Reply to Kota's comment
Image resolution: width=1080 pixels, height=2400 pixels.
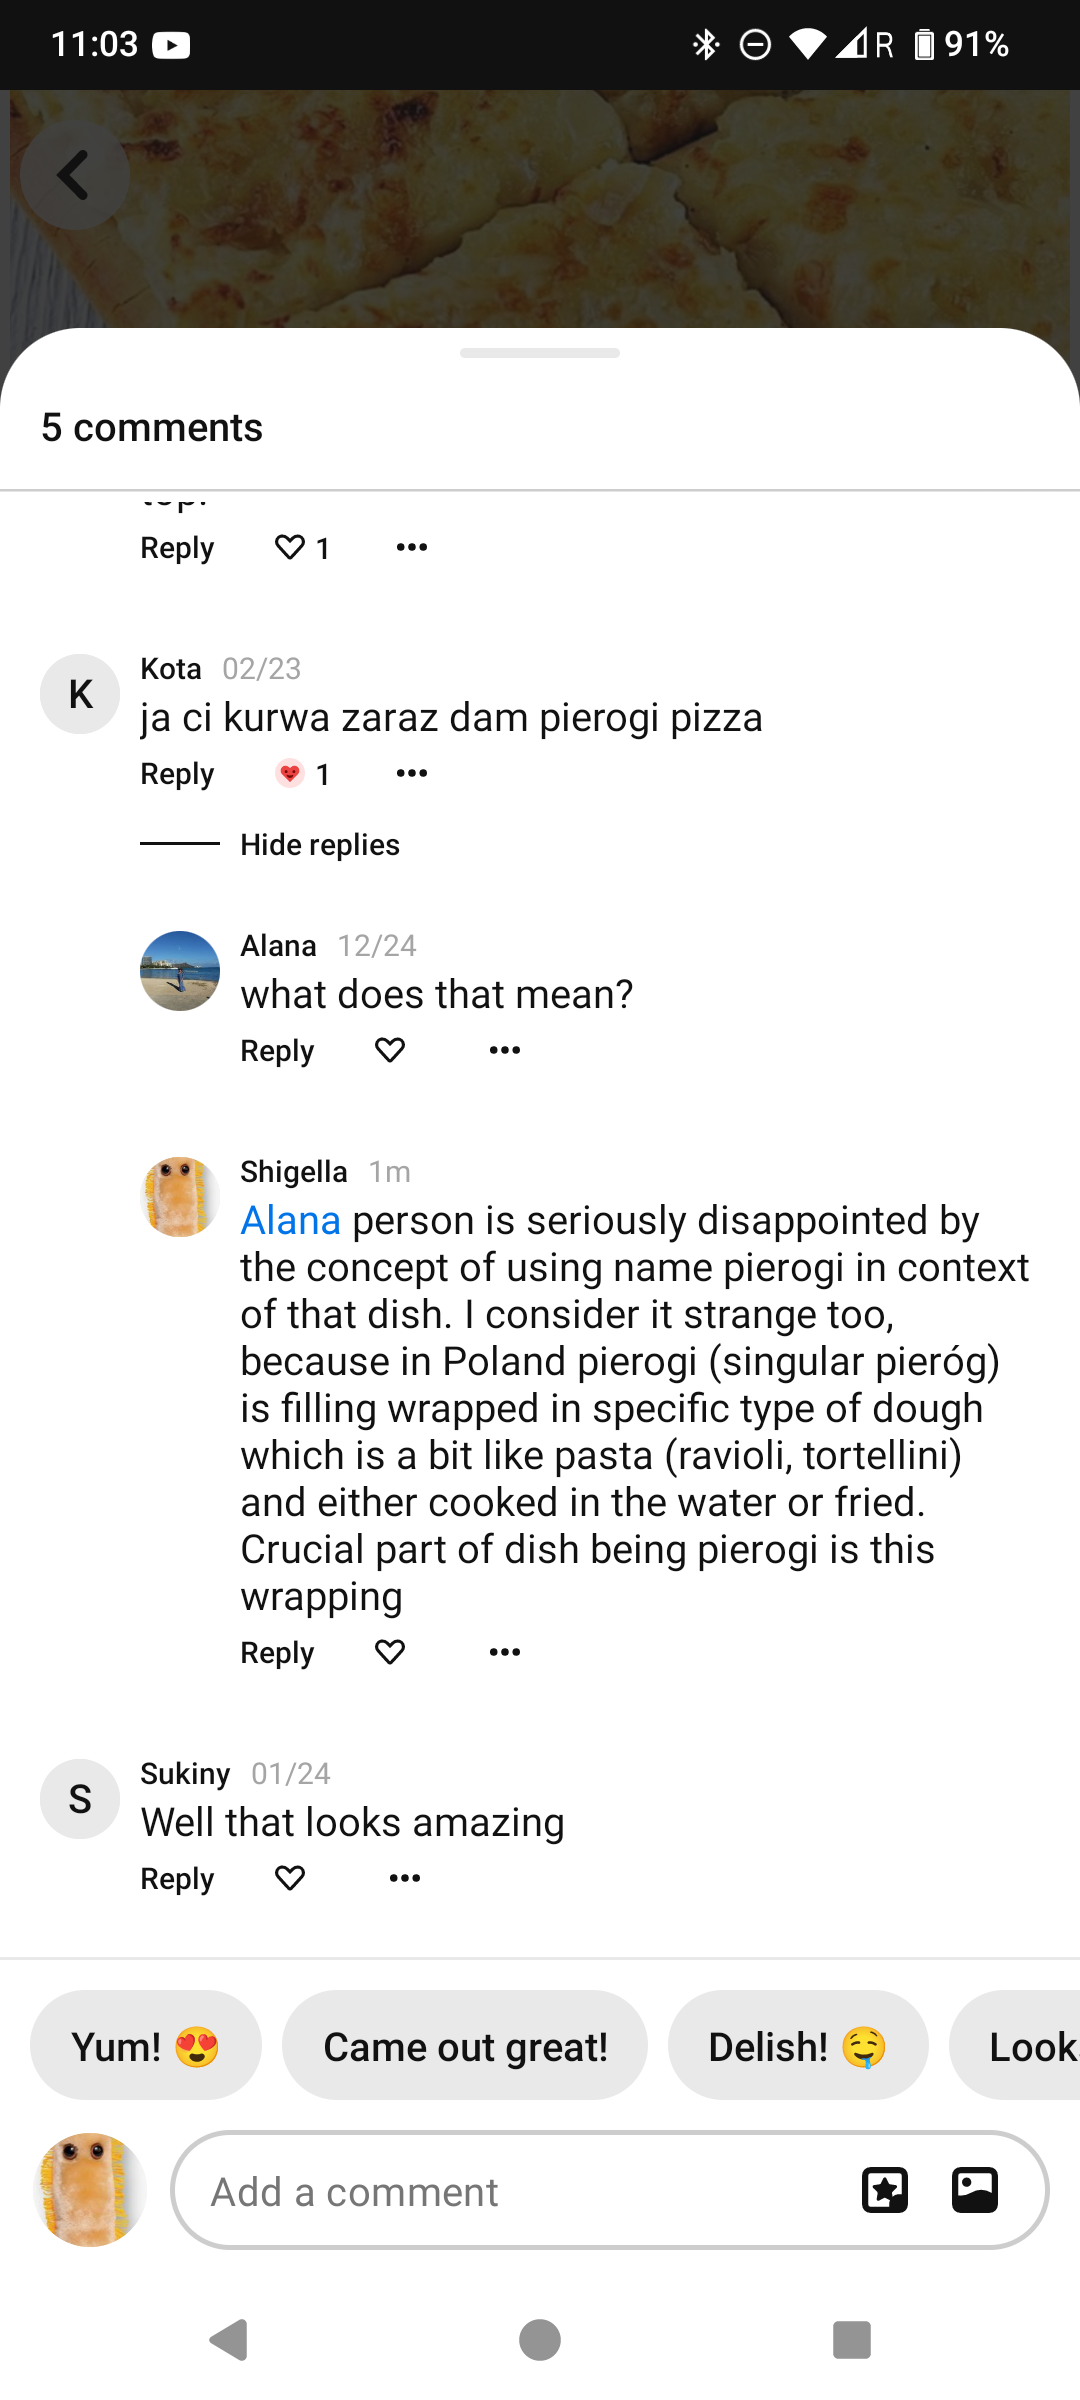tap(177, 774)
